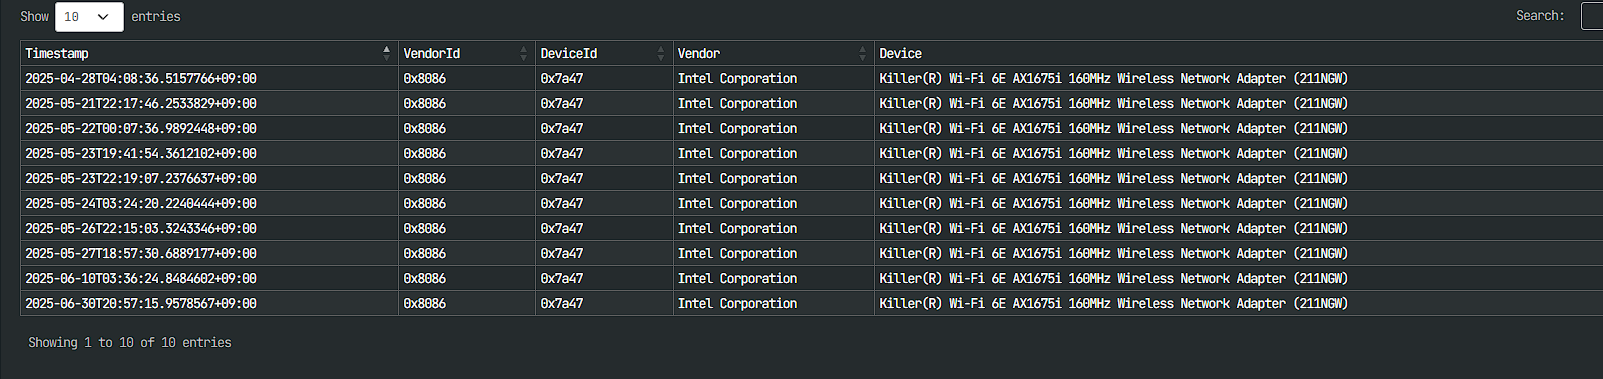Viewport: 1603px width, 379px height.
Task: Click the Vendor sort arrow icon
Action: click(x=862, y=53)
